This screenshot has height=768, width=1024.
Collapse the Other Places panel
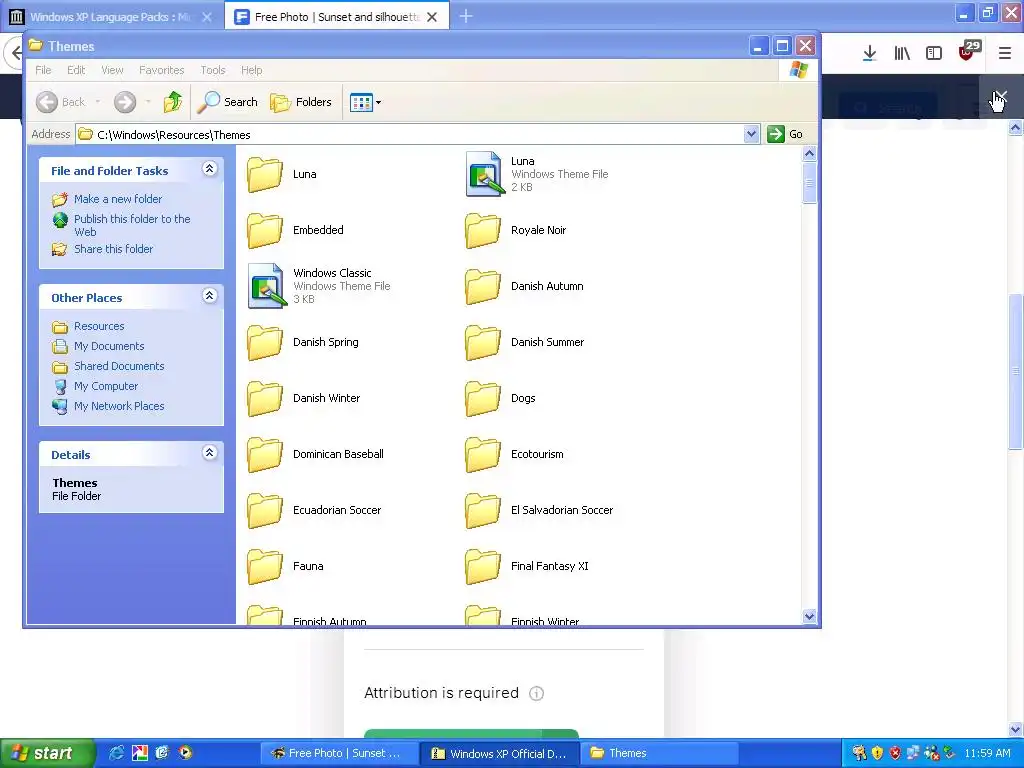(x=210, y=296)
